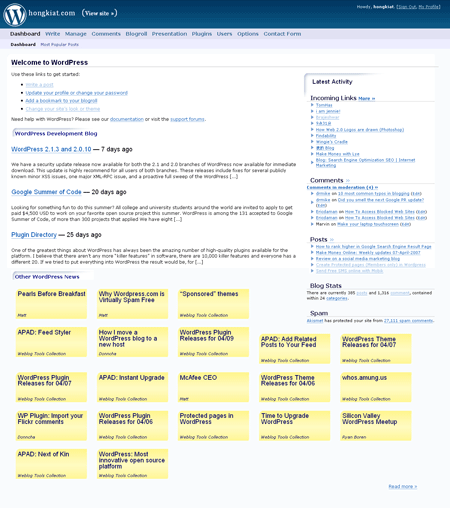The image size is (450, 508).
Task: Open the categories link in Blog Stats
Action: (337, 298)
